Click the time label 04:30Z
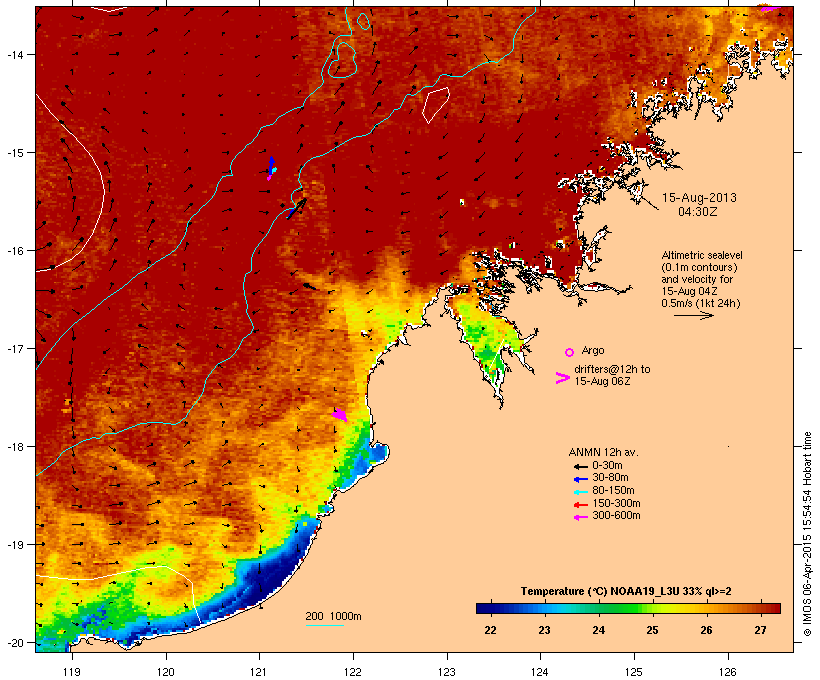The image size is (820, 680). pyautogui.click(x=698, y=212)
